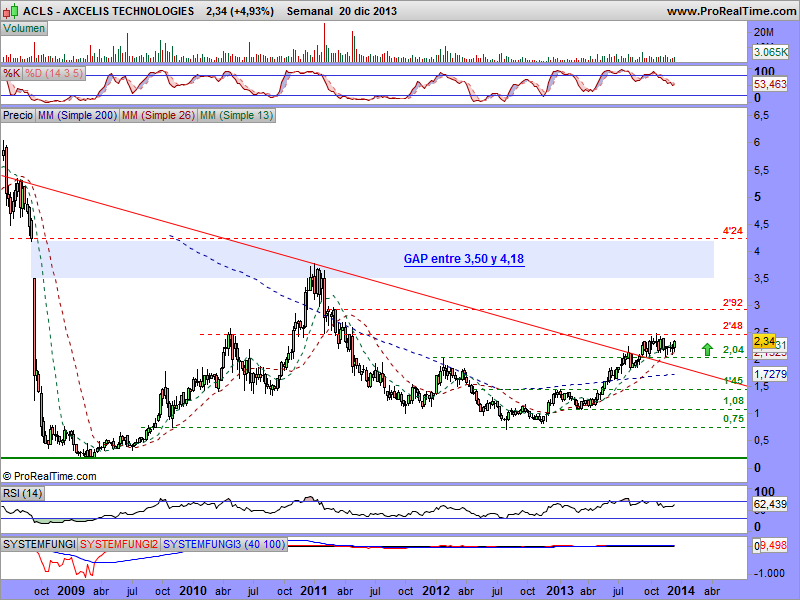Click the 2'92 resistance level label

click(x=733, y=303)
